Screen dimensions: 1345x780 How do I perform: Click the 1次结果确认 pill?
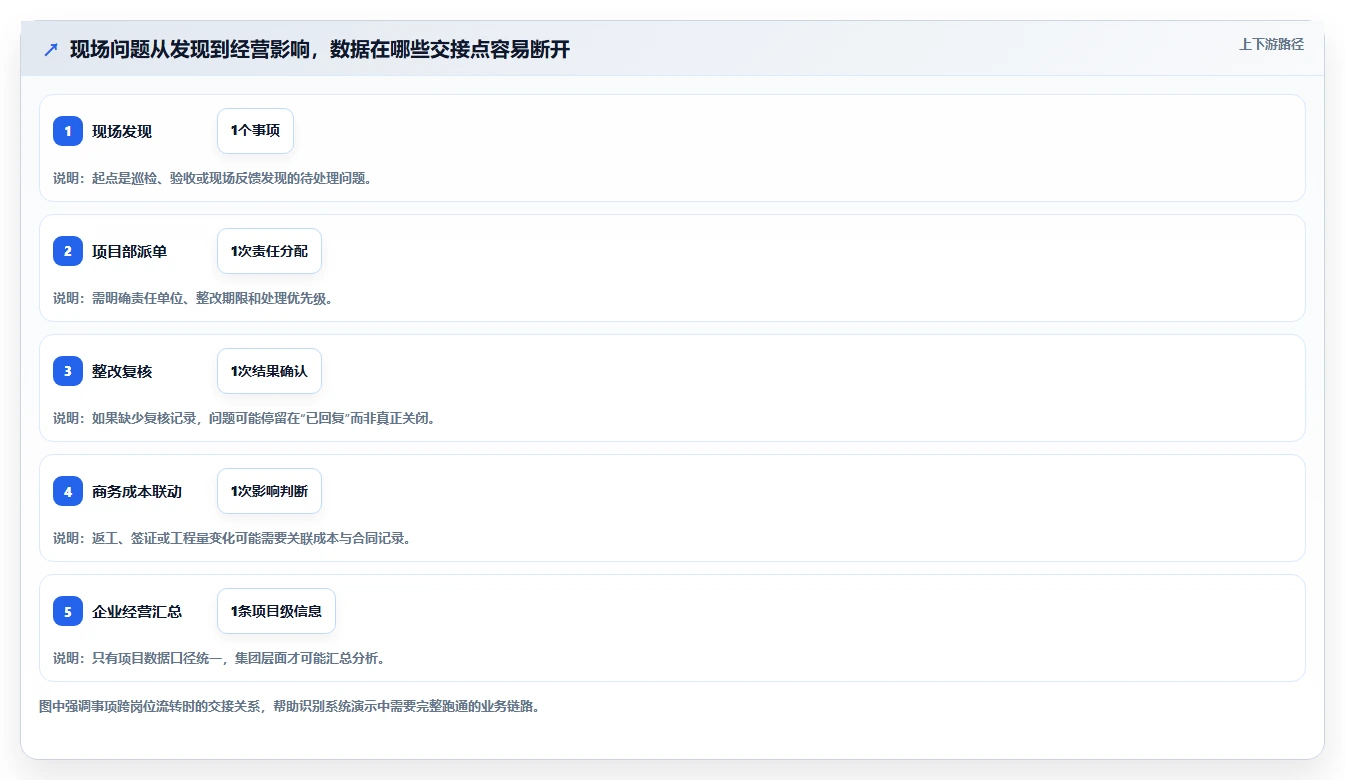(x=269, y=371)
